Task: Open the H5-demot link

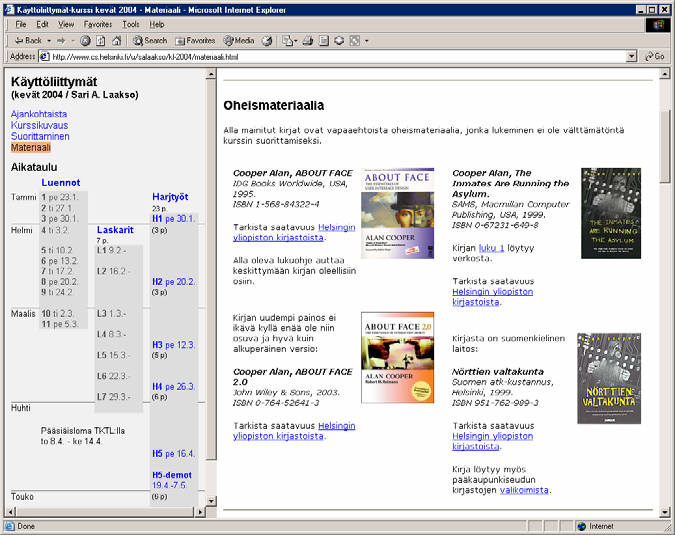Action: 172,475
